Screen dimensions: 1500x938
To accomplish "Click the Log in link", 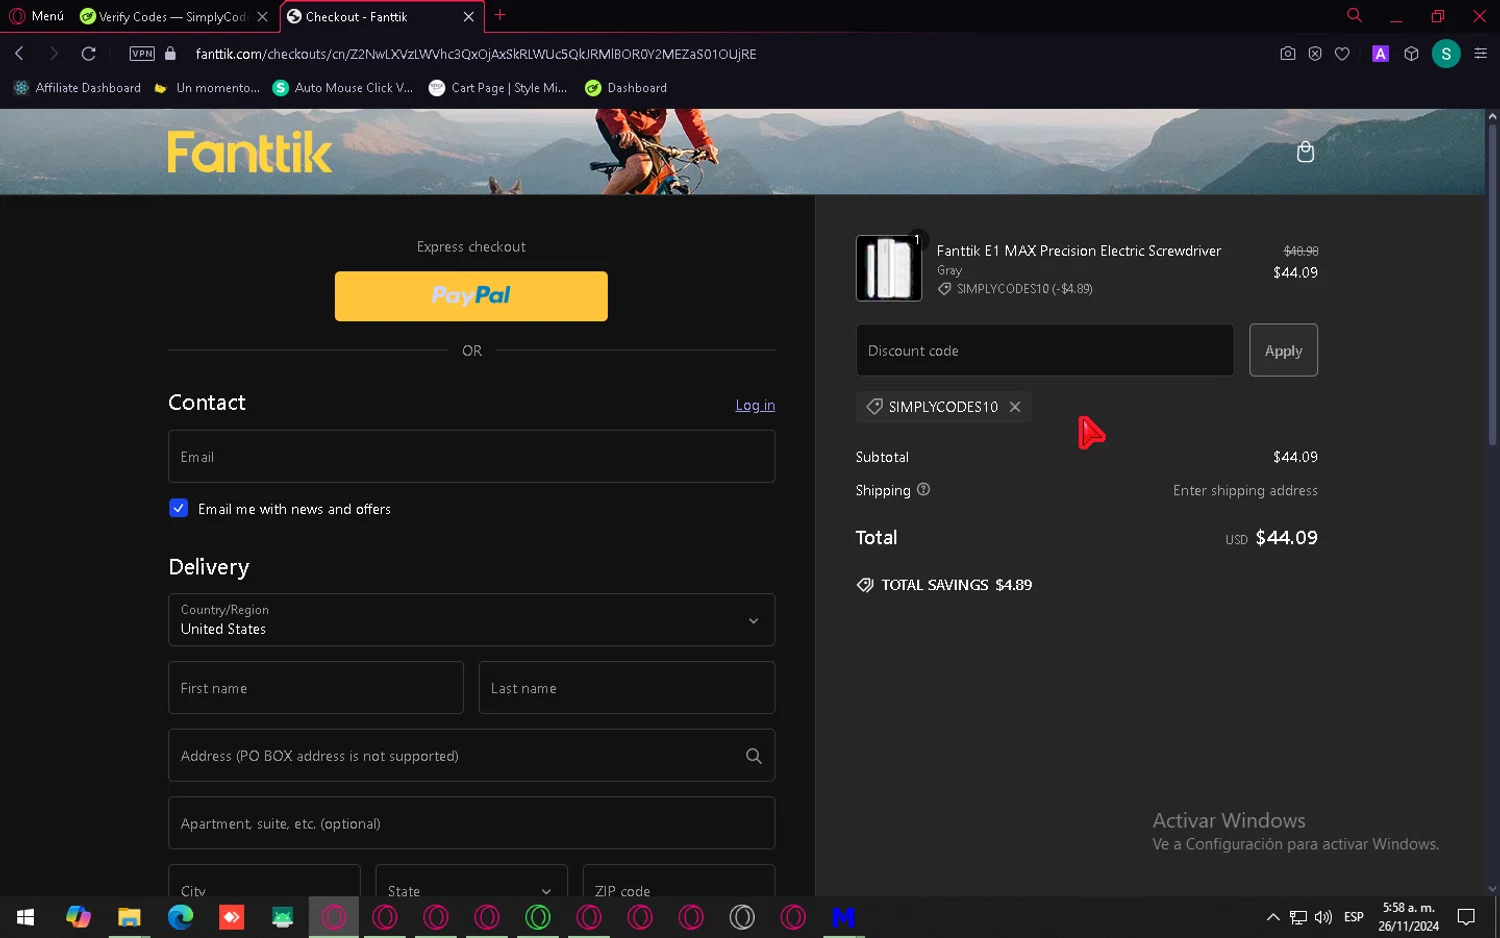I will tap(755, 405).
